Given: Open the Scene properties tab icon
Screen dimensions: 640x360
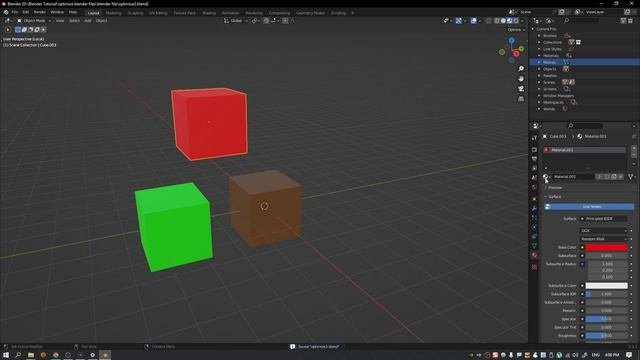Looking at the screenshot, I should (x=534, y=178).
